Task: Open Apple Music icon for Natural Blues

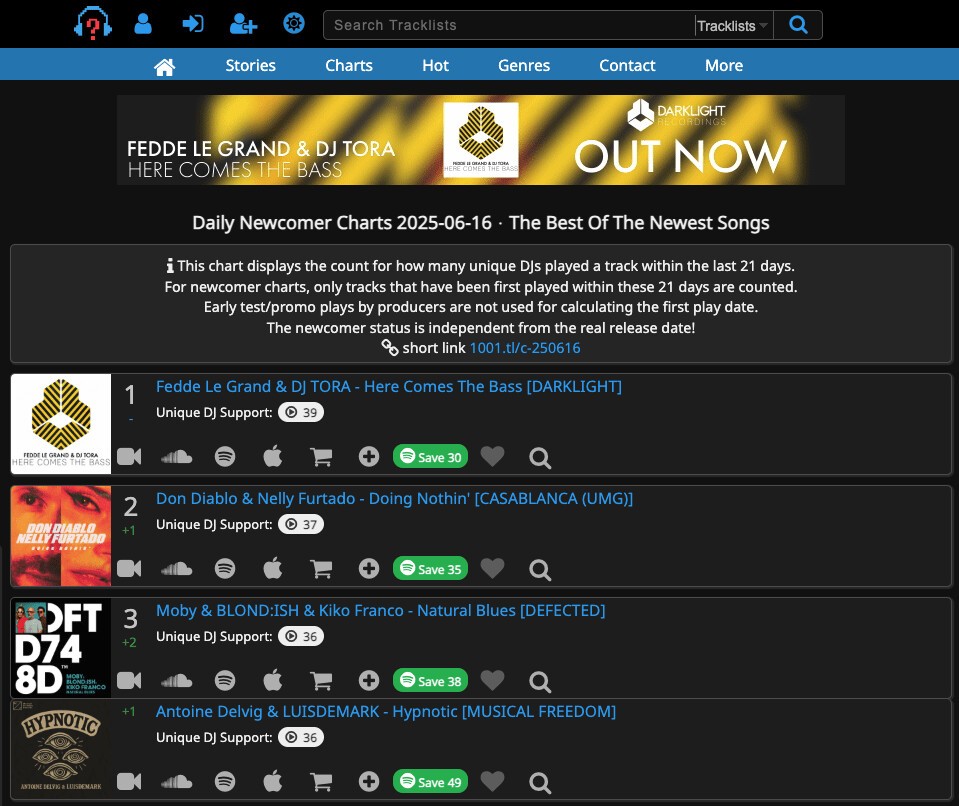Action: (x=273, y=680)
